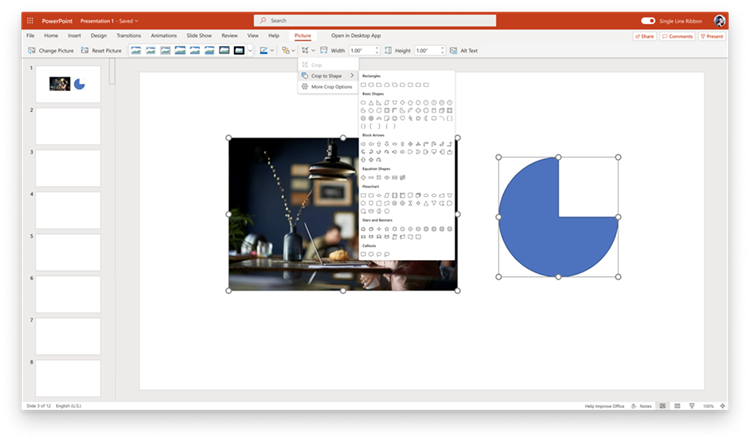Choose the first rectangular callout shape

click(363, 254)
